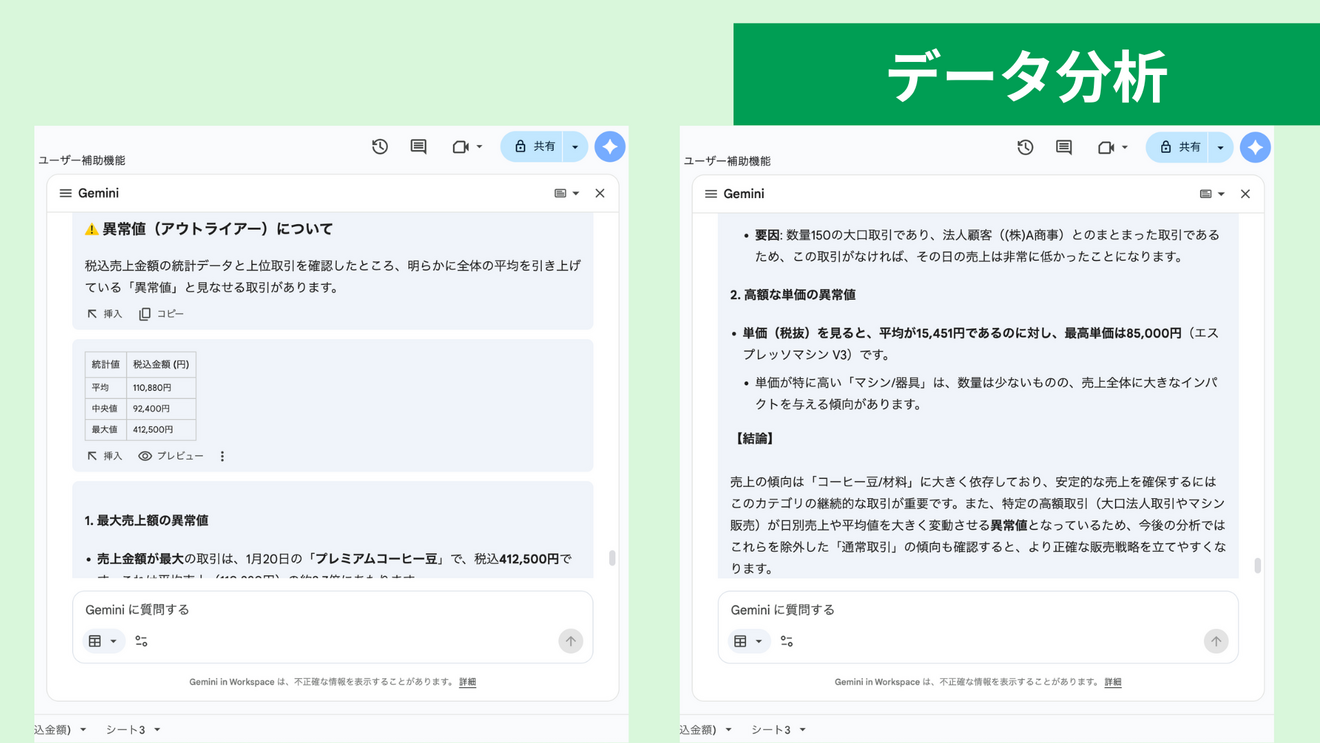The width and height of the screenshot is (1320, 743).
Task: Open more options dots beside プレビュー
Action: click(222, 456)
